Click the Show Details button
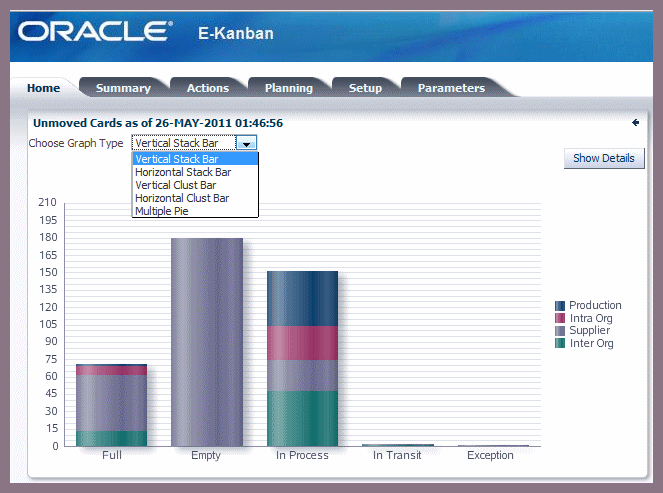 pyautogui.click(x=604, y=158)
